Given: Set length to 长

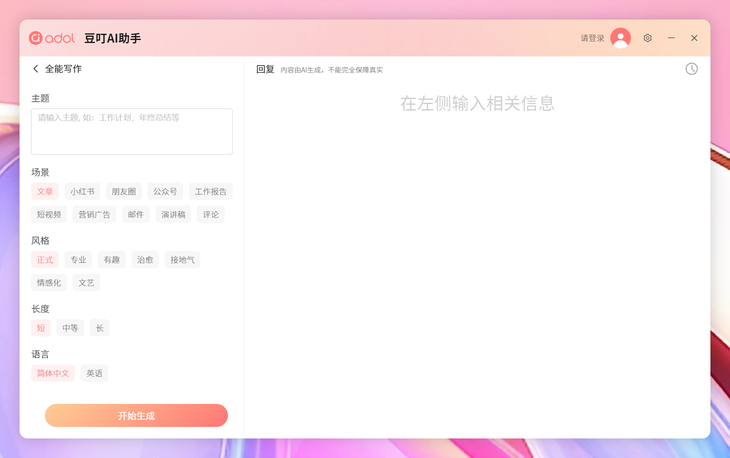Looking at the screenshot, I should [x=100, y=328].
